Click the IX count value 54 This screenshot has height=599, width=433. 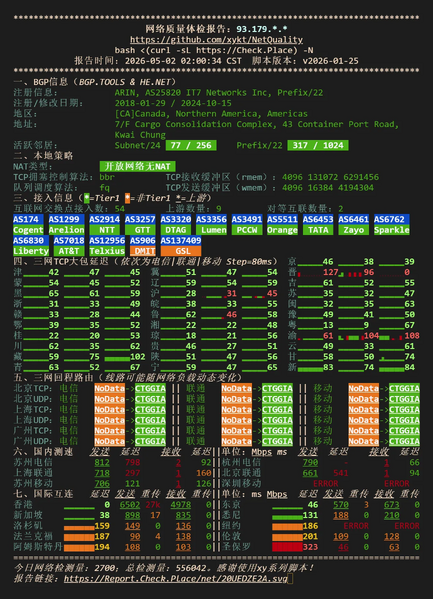(120, 209)
